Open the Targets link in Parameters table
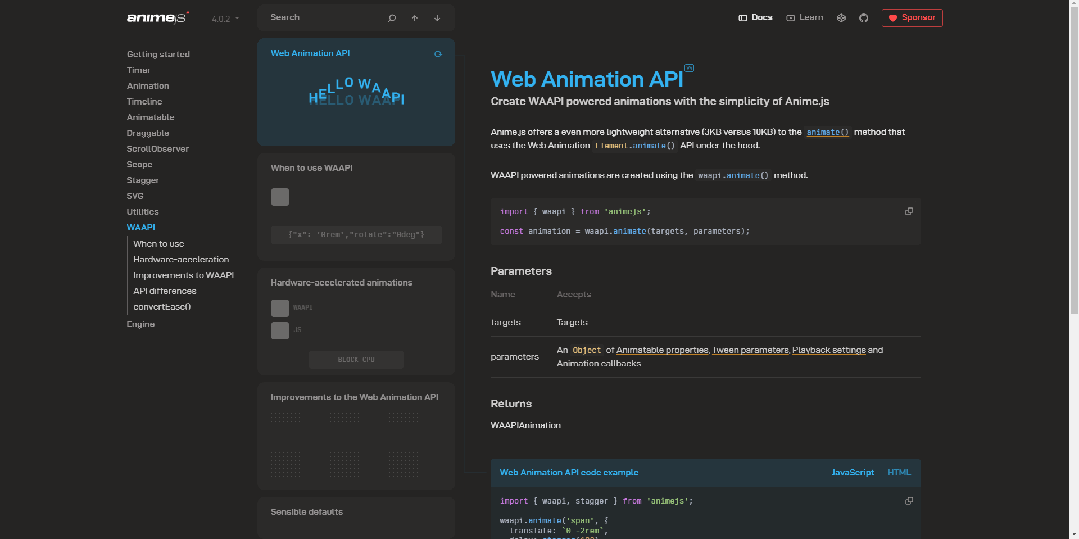The width and height of the screenshot is (1079, 539). point(572,322)
